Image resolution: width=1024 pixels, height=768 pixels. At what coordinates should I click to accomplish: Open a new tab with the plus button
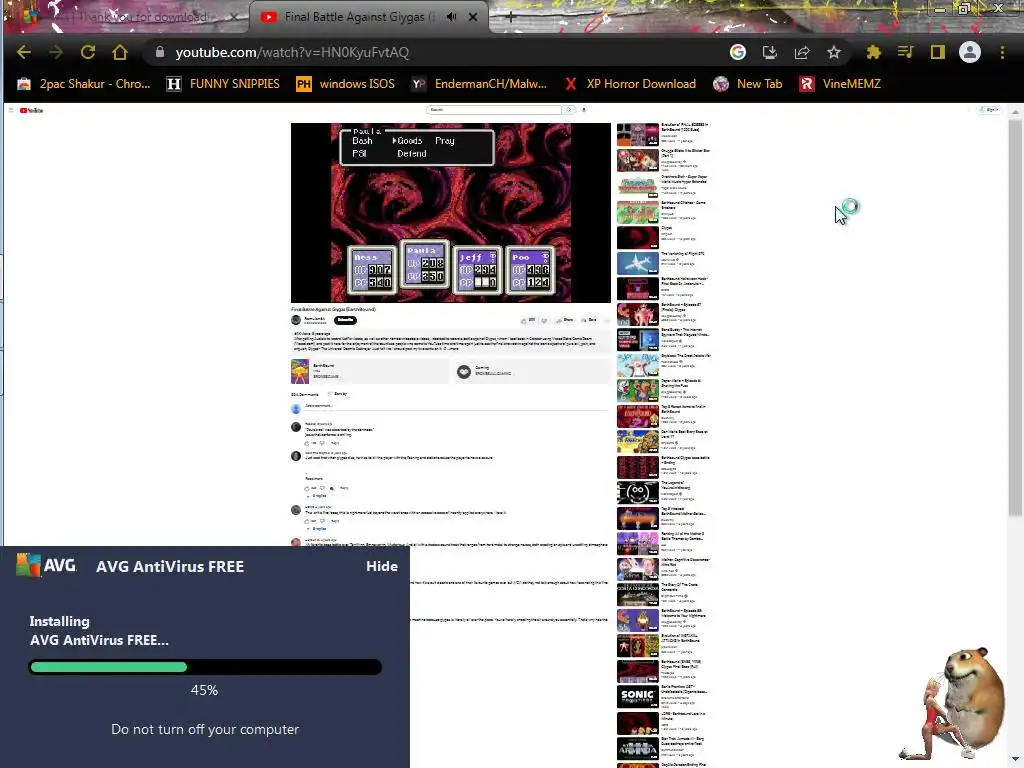(x=511, y=18)
